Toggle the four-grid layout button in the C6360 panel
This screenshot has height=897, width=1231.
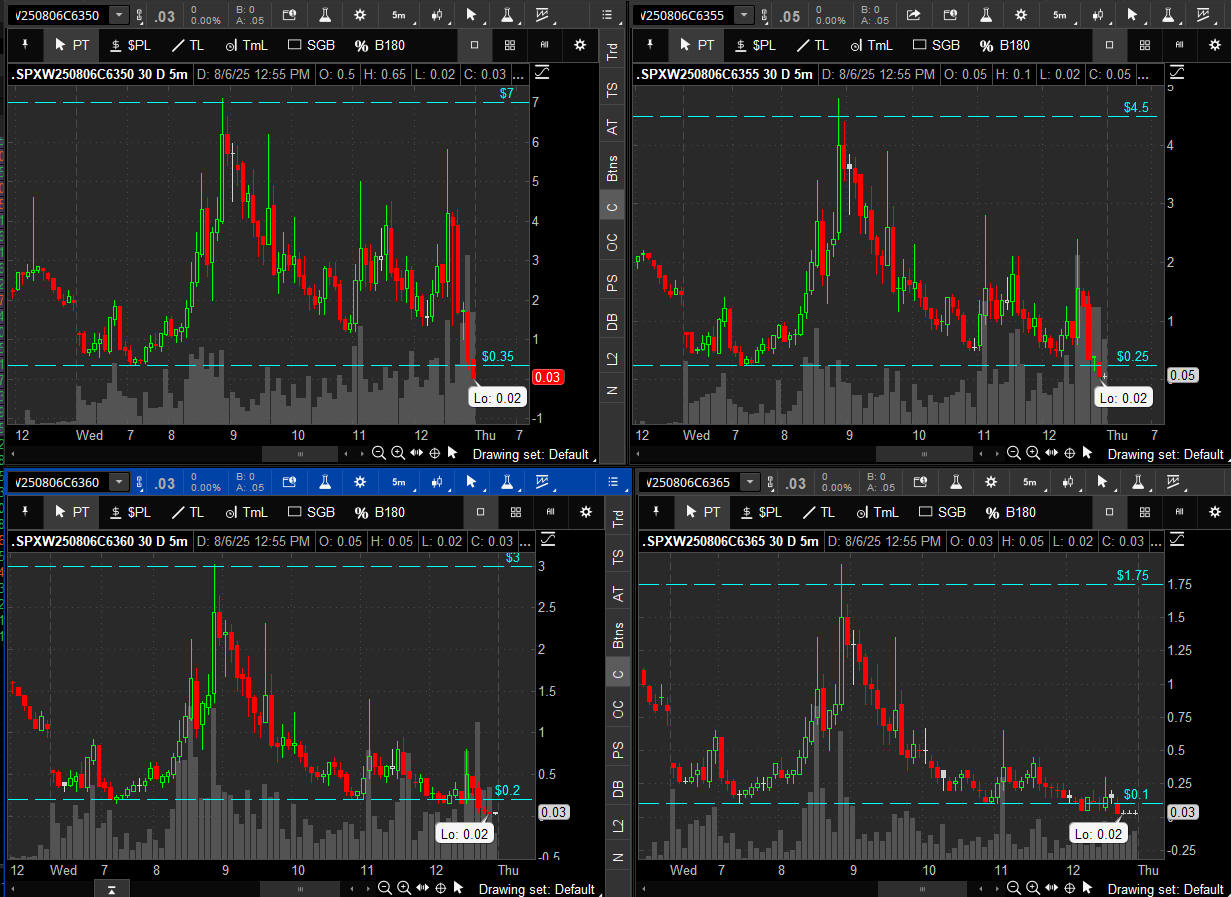click(x=515, y=512)
